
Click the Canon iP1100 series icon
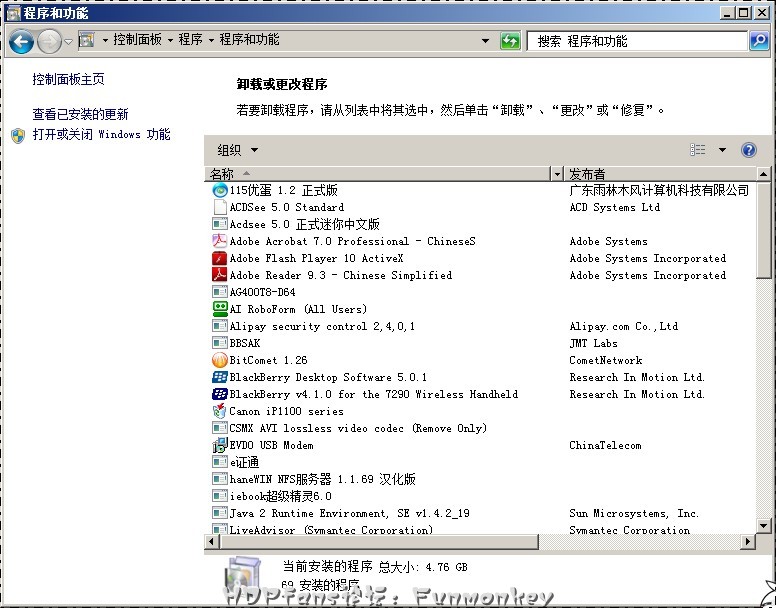pos(220,411)
